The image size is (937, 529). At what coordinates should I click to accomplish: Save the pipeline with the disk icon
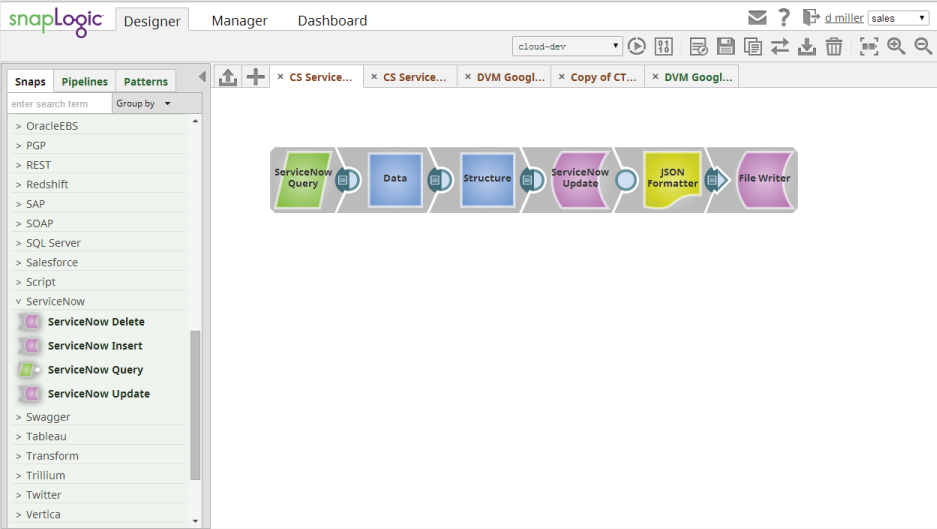(725, 46)
